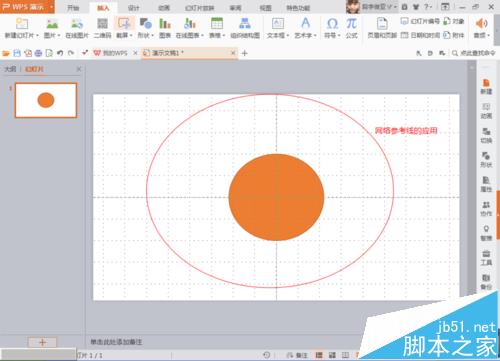
Task: Select slide 1 thumbnail
Action: (x=46, y=100)
